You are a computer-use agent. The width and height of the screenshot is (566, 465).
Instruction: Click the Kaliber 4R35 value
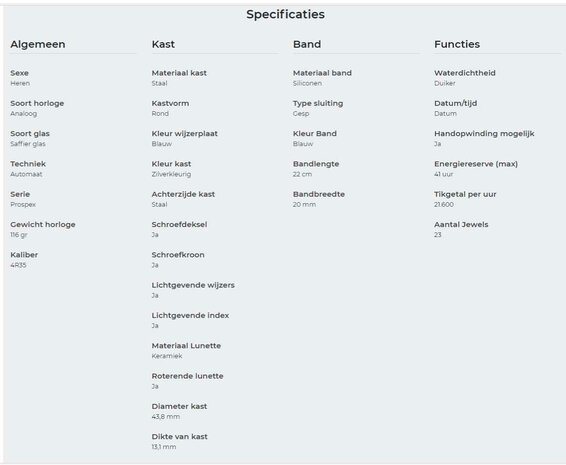point(18,265)
